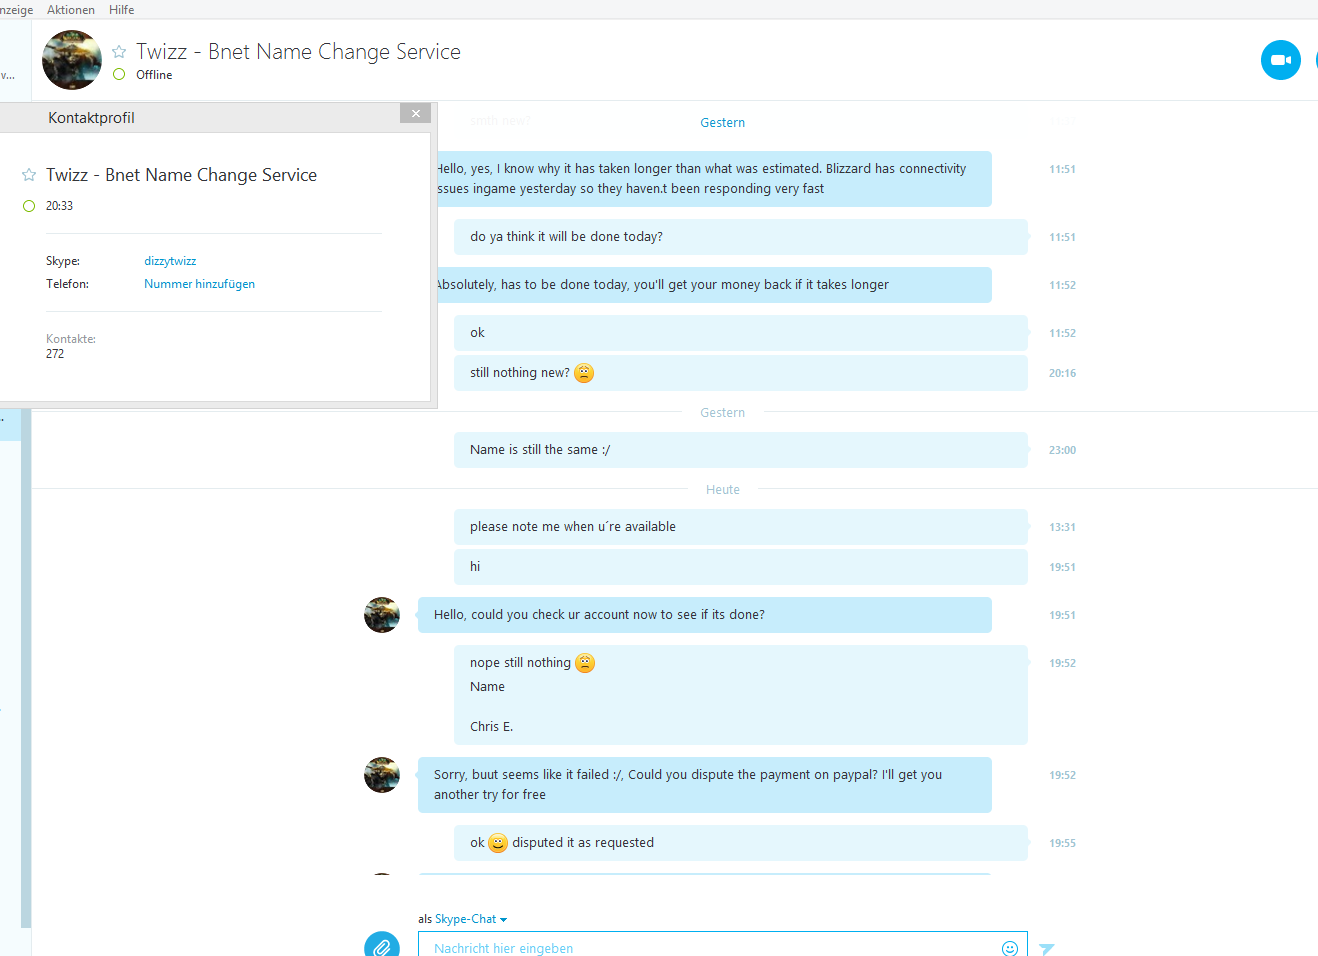Close the Kontaktprofil panel
The image size is (1318, 956).
(x=416, y=114)
